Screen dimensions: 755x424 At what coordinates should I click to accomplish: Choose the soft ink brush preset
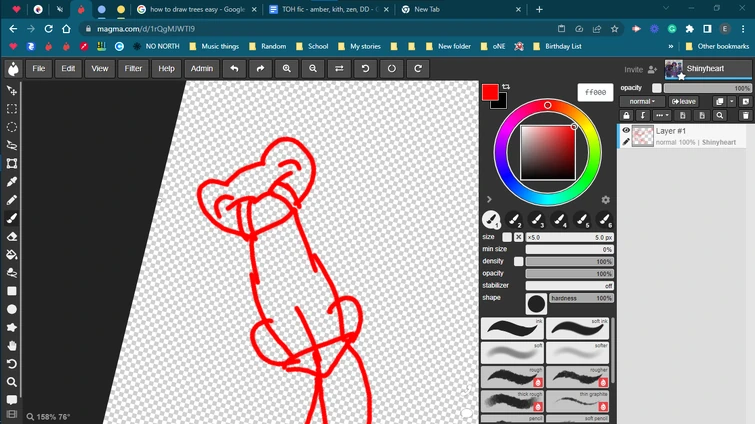(577, 329)
